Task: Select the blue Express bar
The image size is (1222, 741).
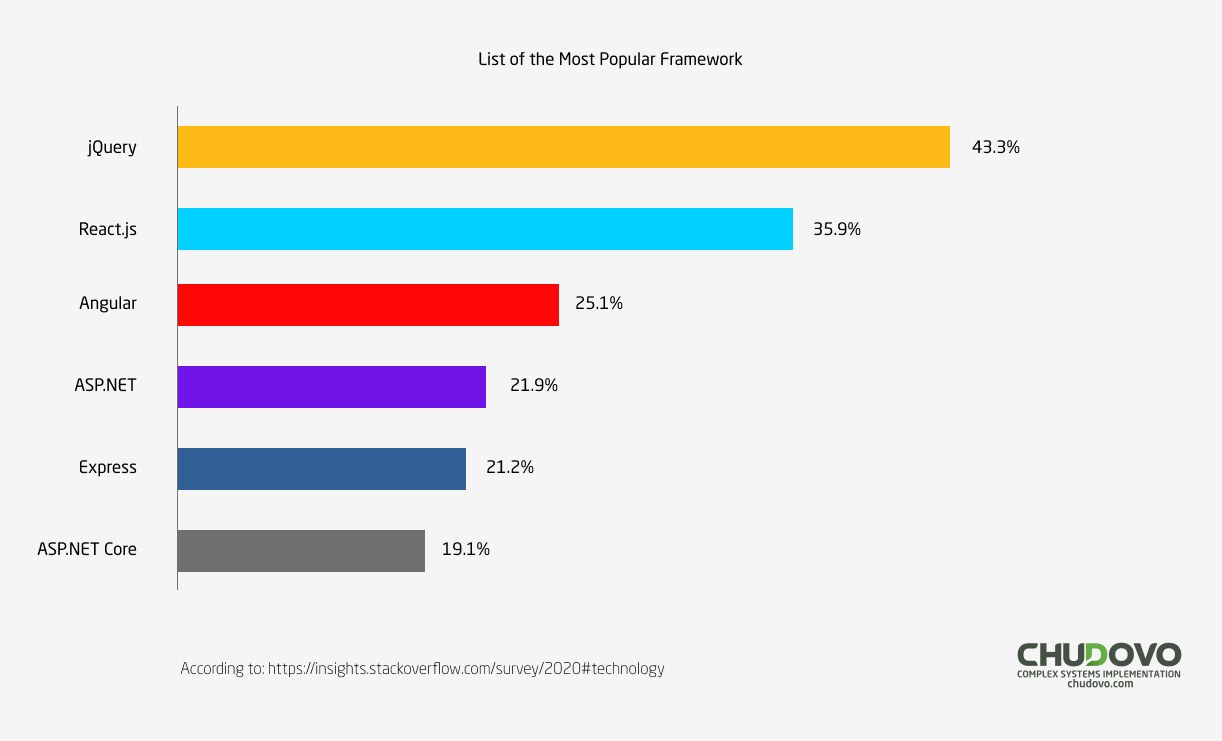Action: point(321,469)
